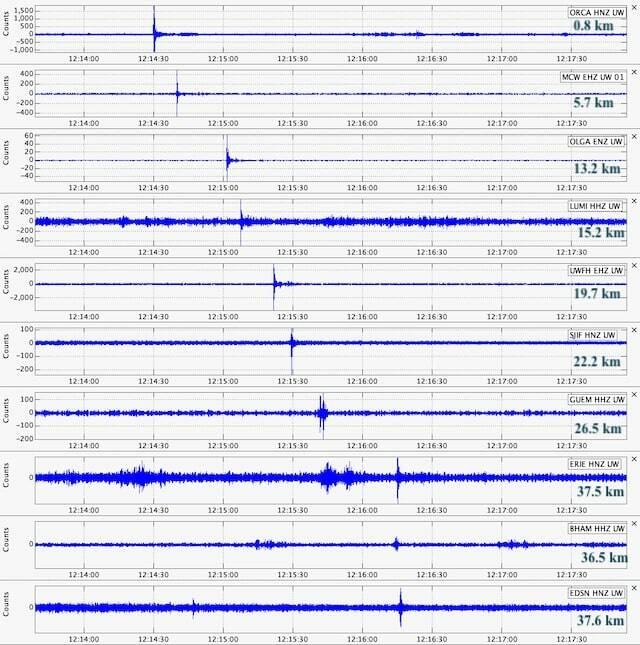Close the BHAM HHZ UW seismogram
This screenshot has width=640, height=645.
coord(633,524)
